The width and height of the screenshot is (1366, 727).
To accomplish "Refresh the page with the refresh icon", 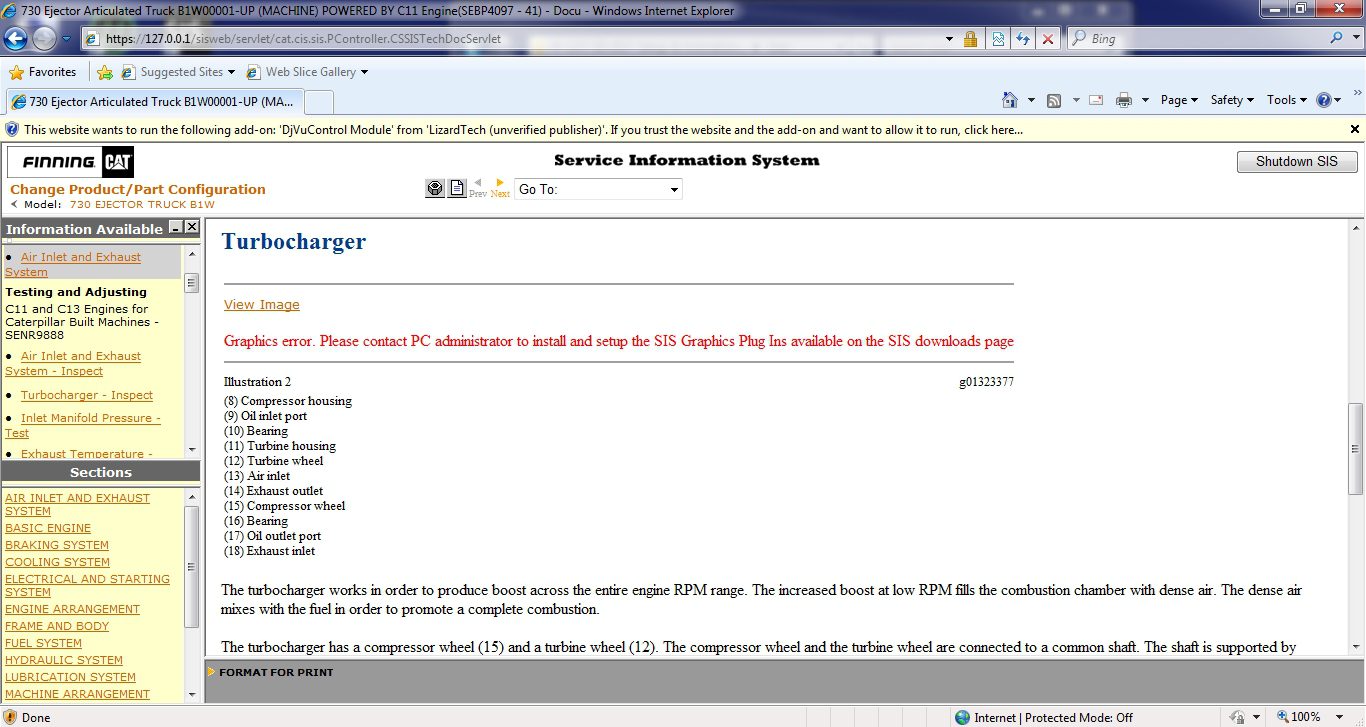I will point(1022,39).
